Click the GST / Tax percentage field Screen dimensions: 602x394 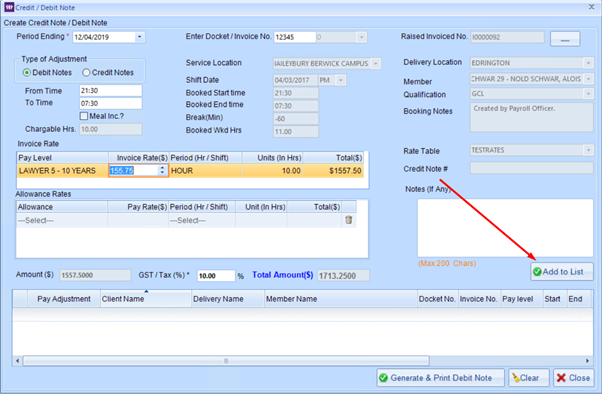(216, 276)
